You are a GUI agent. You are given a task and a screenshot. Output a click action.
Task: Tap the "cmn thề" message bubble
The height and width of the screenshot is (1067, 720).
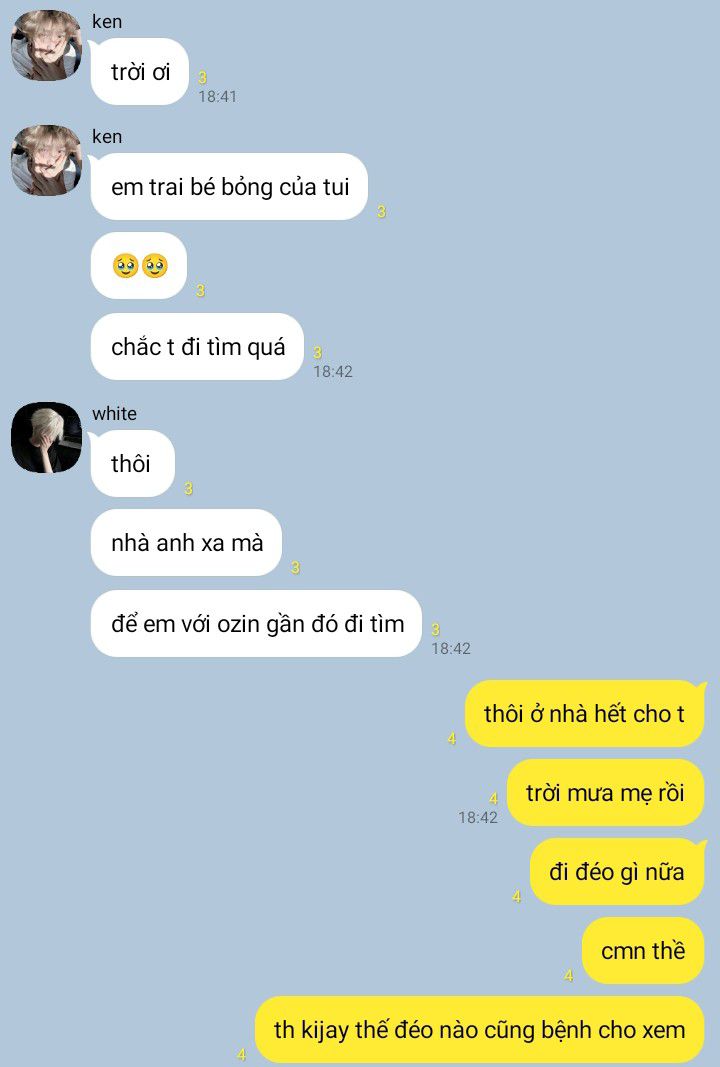coord(643,951)
